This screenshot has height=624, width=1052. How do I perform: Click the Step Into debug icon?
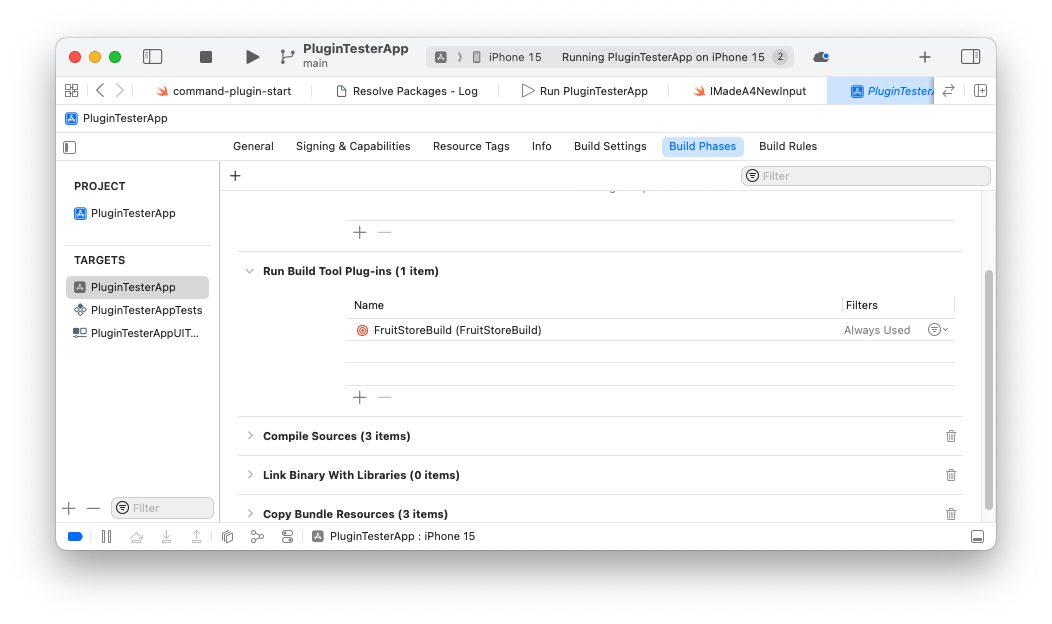[x=166, y=537]
